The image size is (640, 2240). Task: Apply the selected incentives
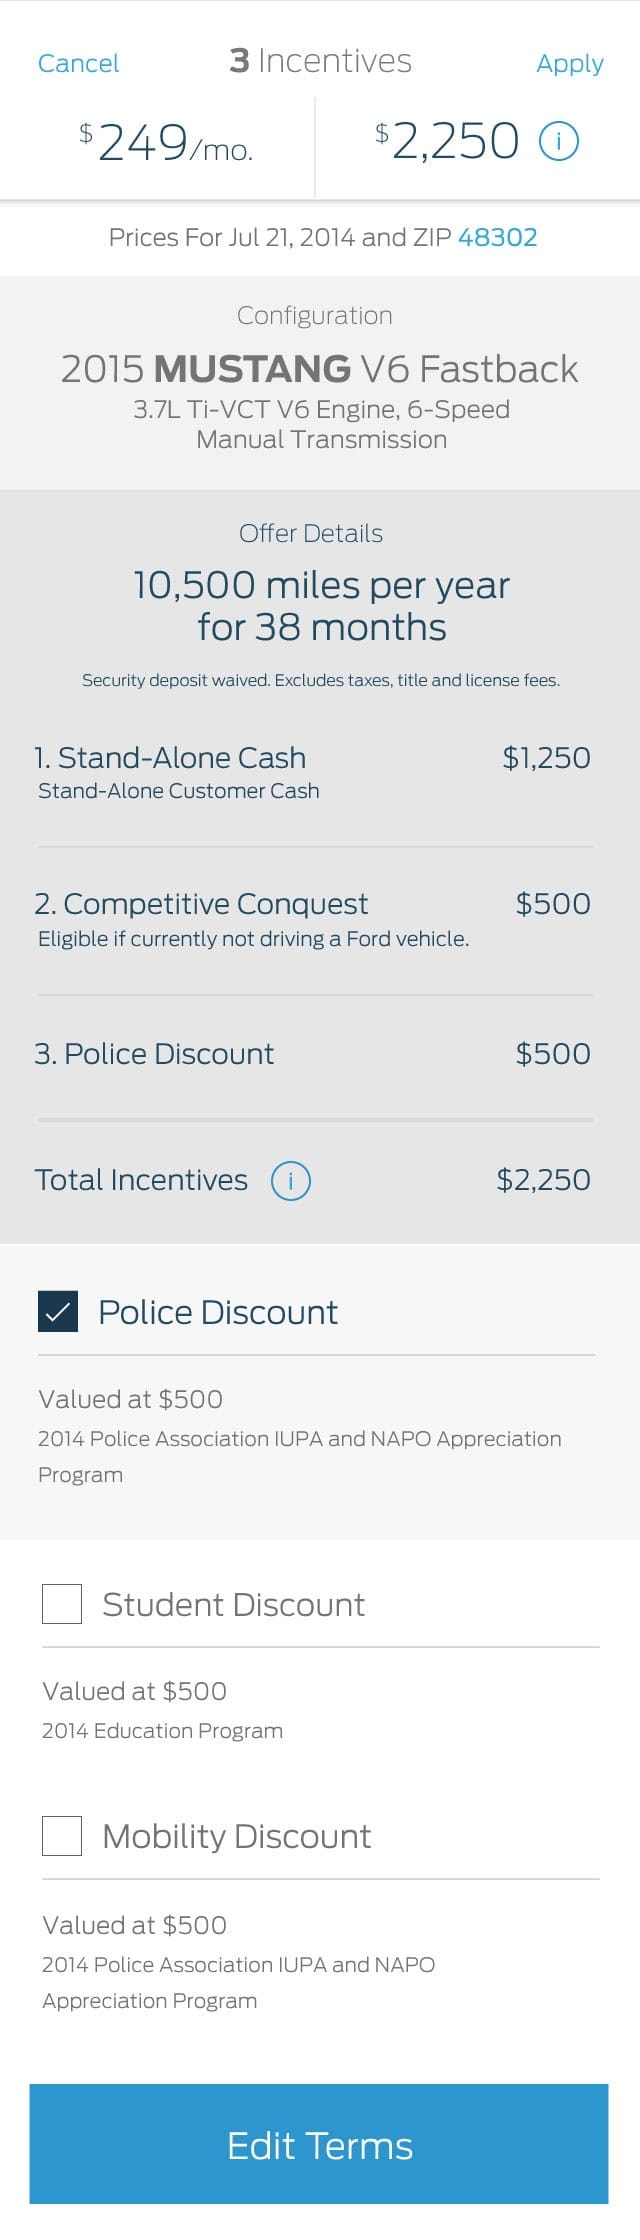point(570,64)
